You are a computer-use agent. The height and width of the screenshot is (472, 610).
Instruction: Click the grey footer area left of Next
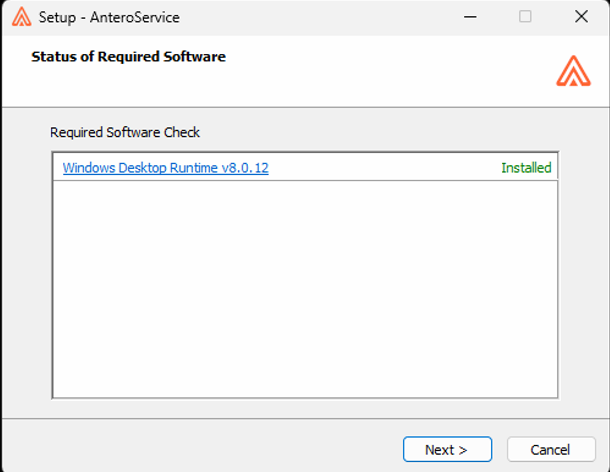200,449
